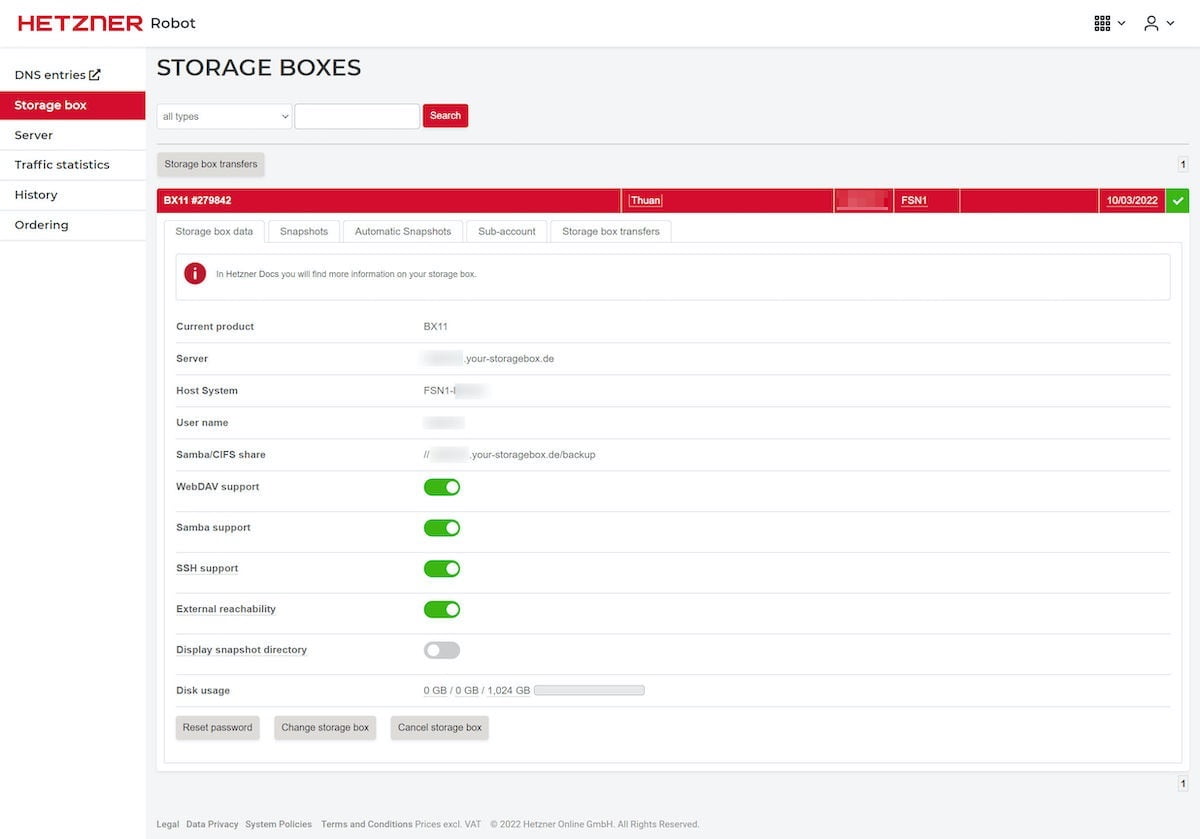Toggle SSH support off
Screen dimensions: 1200x839
[442, 569]
